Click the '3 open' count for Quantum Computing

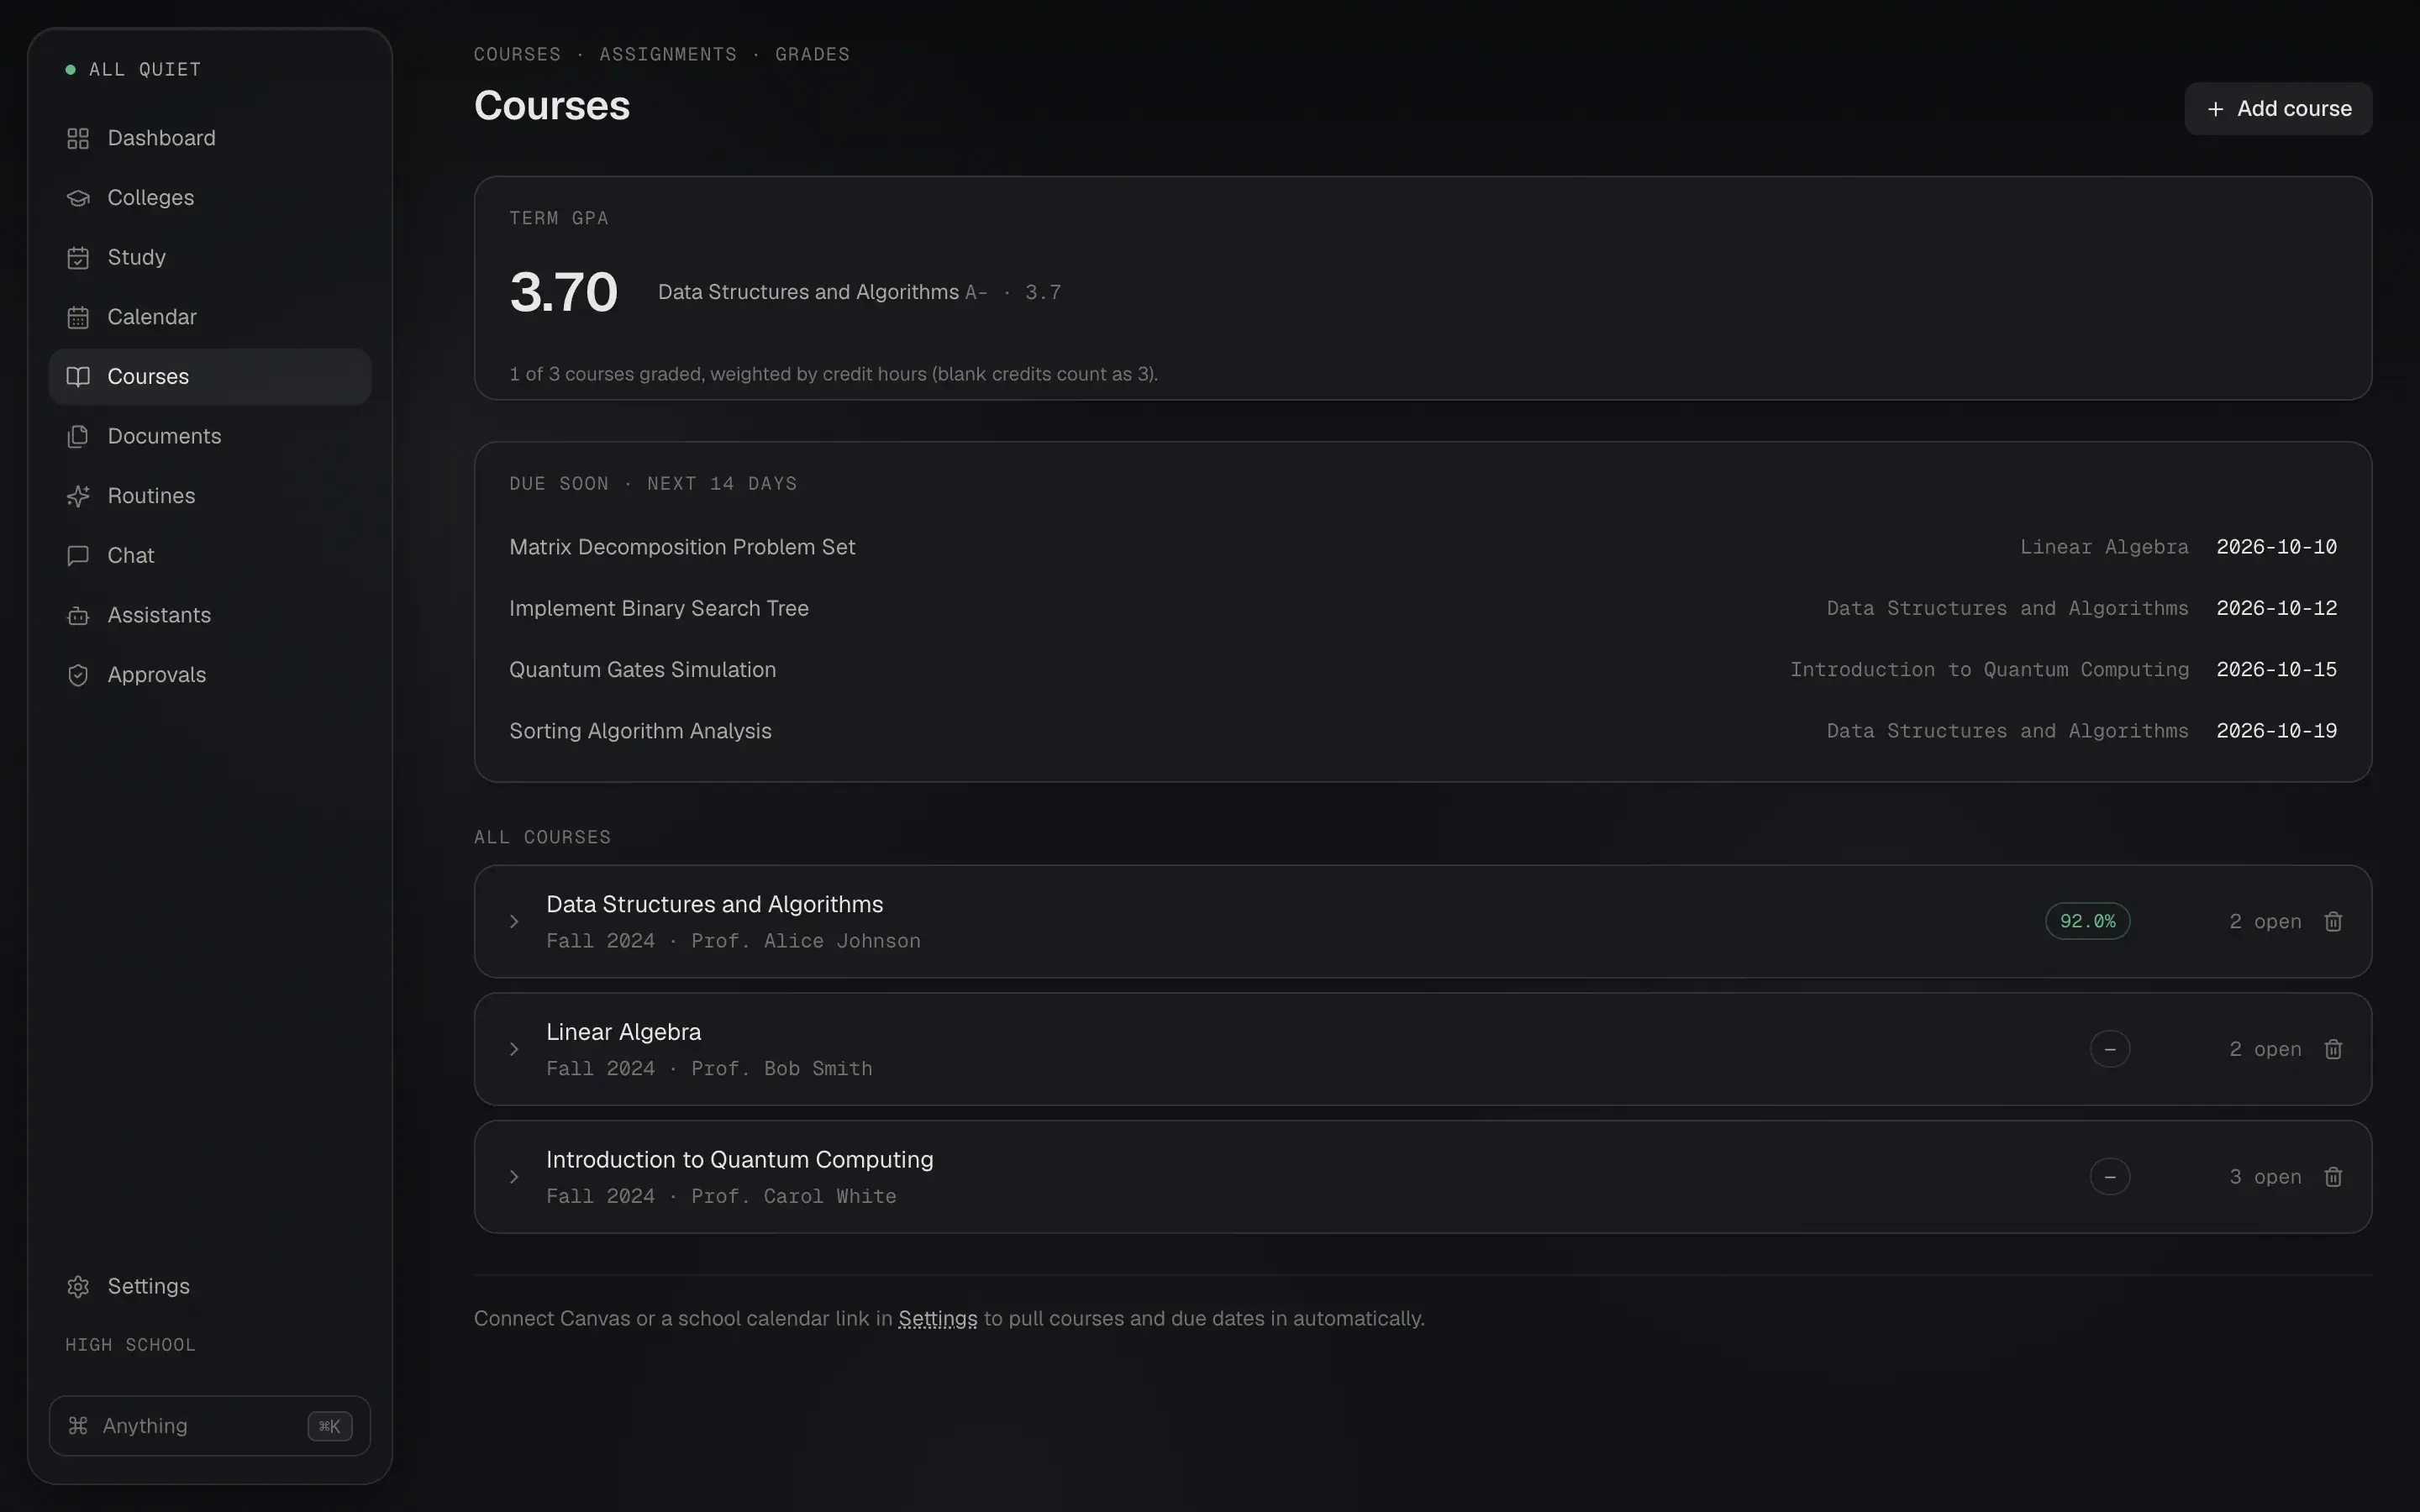coord(2265,1177)
